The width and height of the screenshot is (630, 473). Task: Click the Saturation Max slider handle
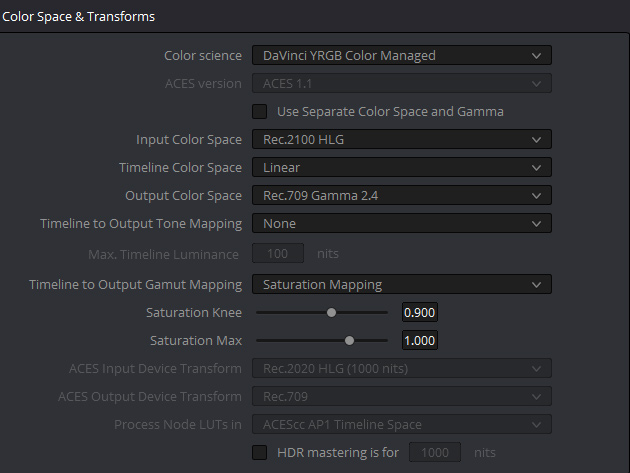click(x=350, y=340)
